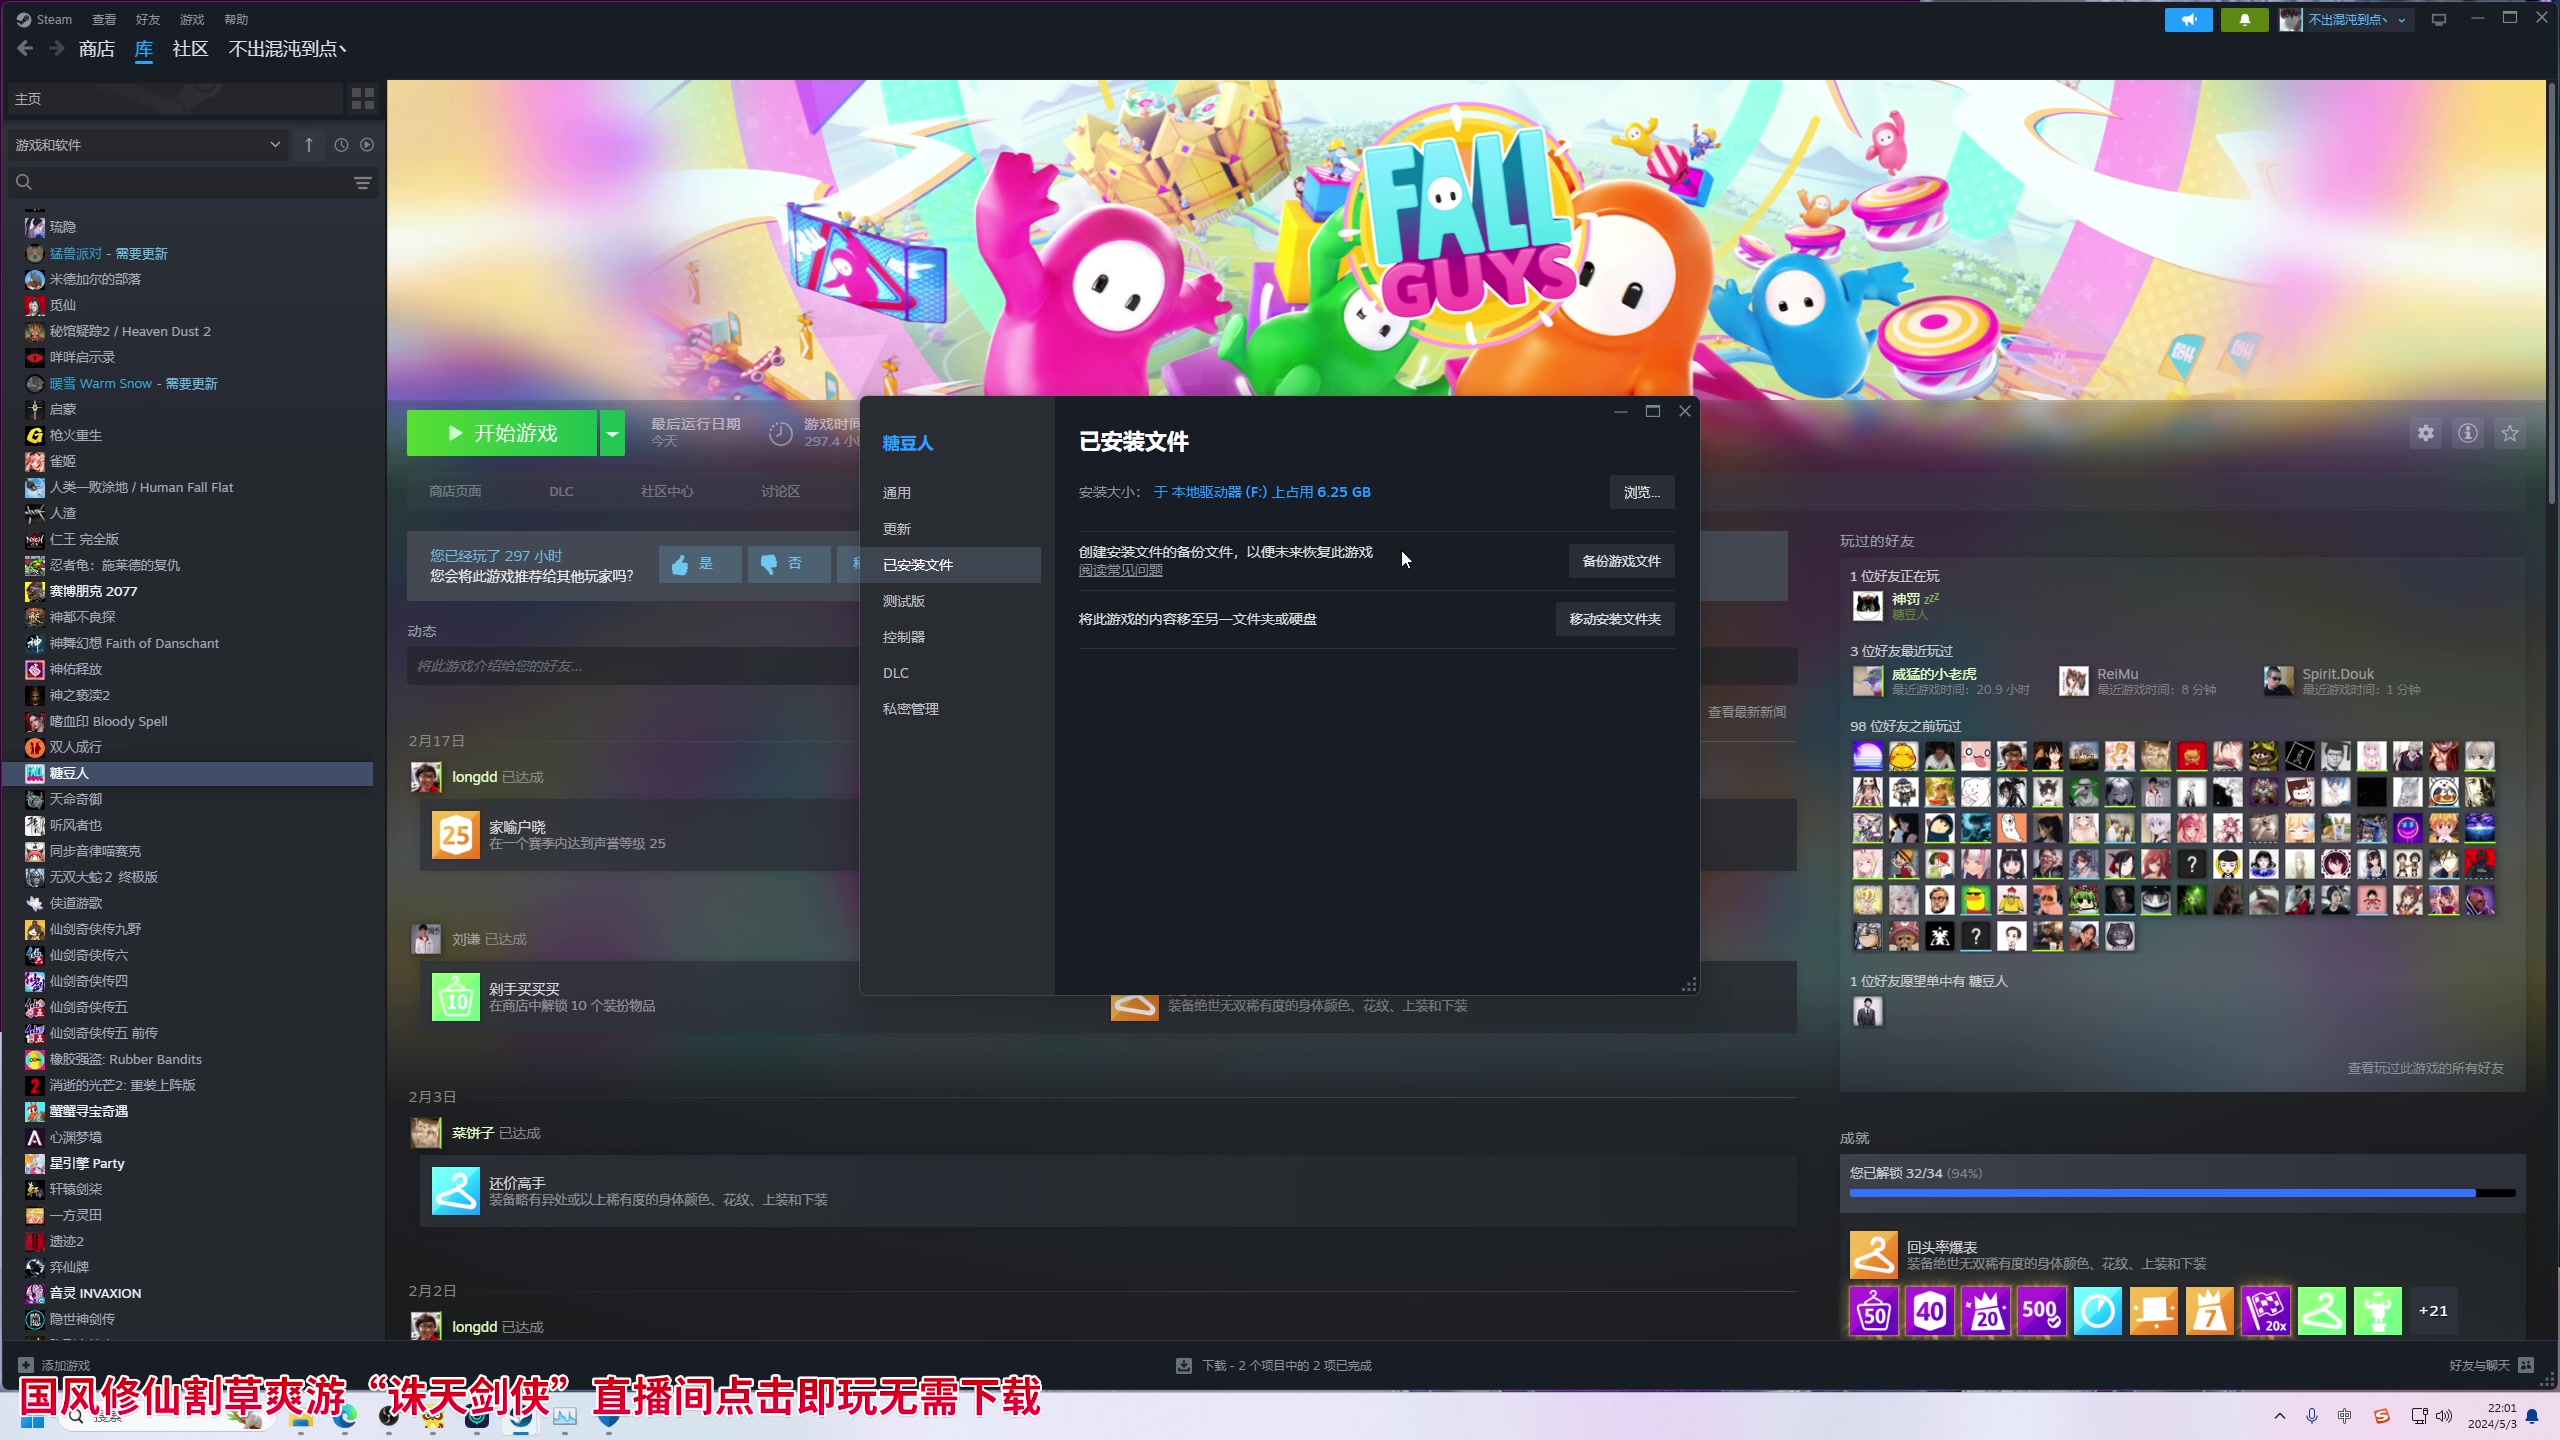
Task: Click the 备份游戏文件 button
Action: [1621, 561]
